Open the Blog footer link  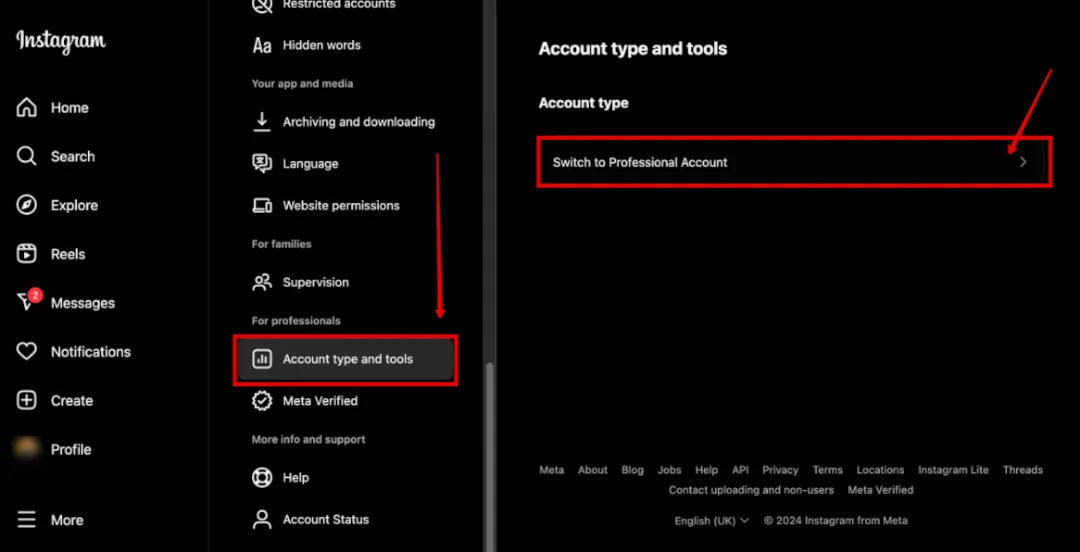pyautogui.click(x=632, y=470)
